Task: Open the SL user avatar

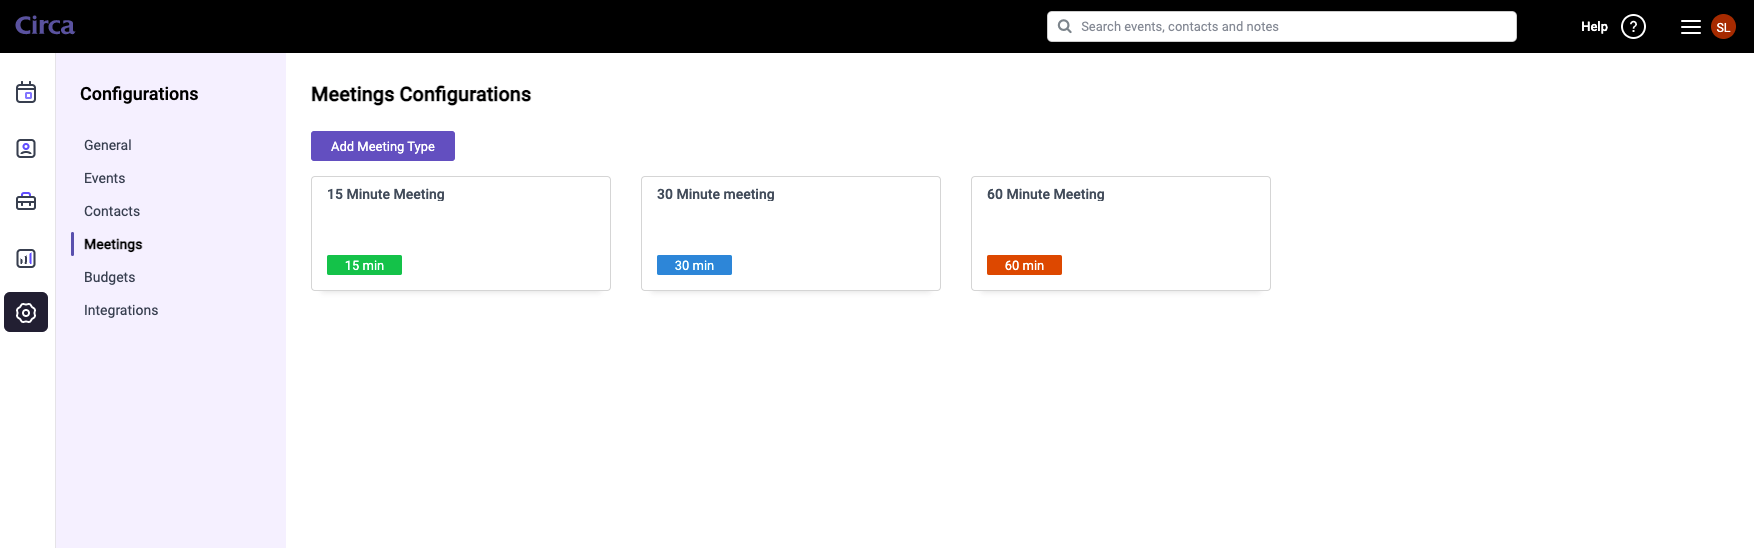Action: (x=1723, y=27)
